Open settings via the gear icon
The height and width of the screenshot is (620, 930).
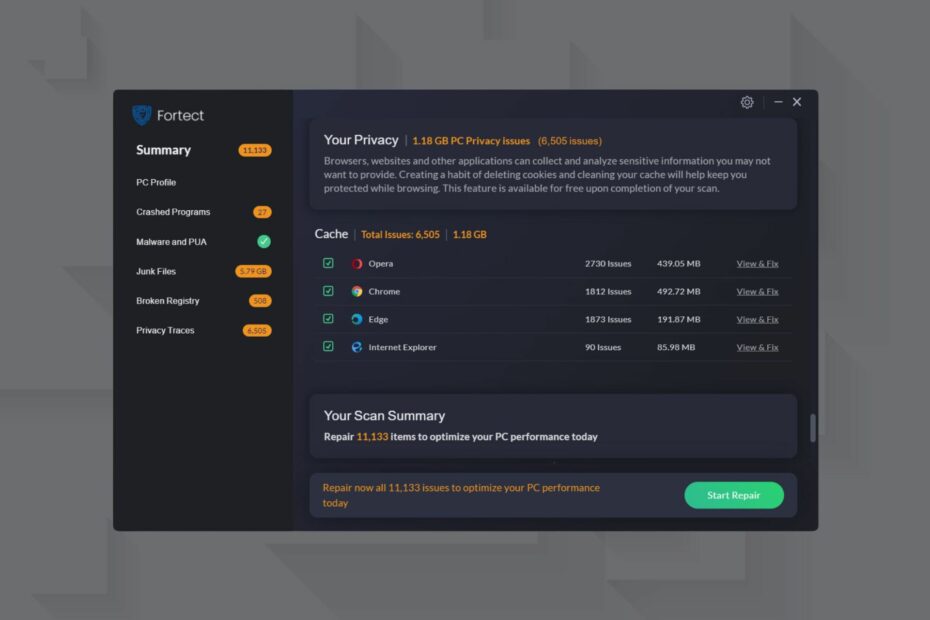pos(747,102)
